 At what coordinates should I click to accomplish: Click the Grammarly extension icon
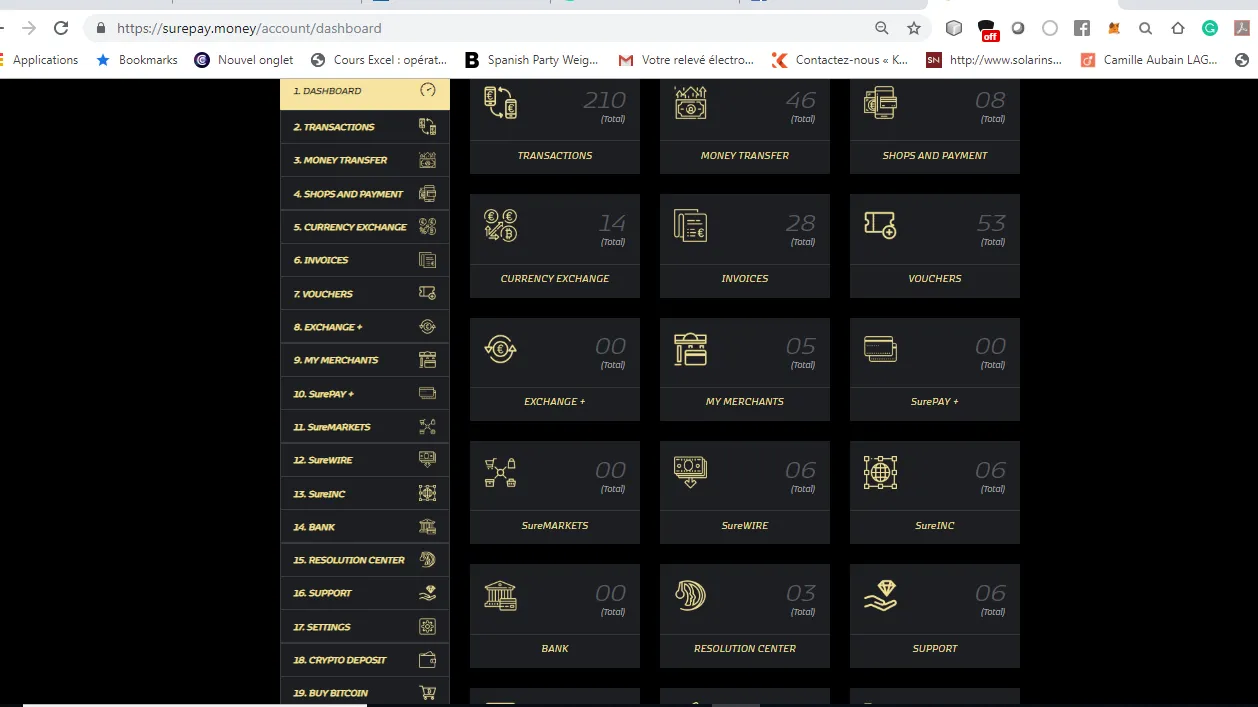point(1210,28)
